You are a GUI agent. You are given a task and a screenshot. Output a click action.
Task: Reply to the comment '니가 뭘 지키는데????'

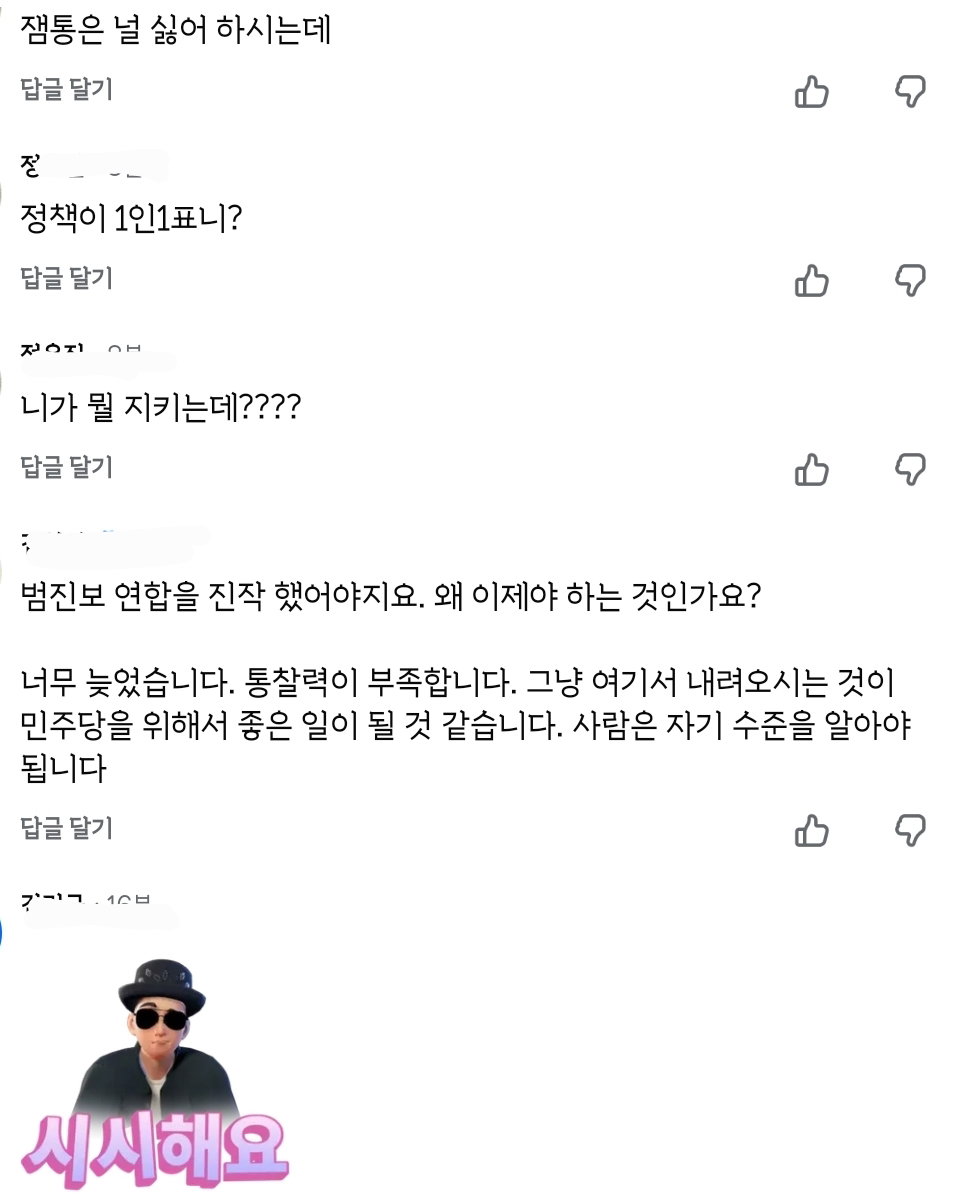[x=66, y=467]
